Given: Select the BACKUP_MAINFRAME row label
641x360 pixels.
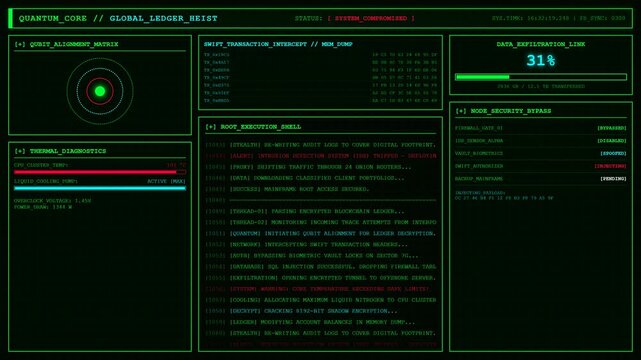Looking at the screenshot, I should [x=479, y=179].
